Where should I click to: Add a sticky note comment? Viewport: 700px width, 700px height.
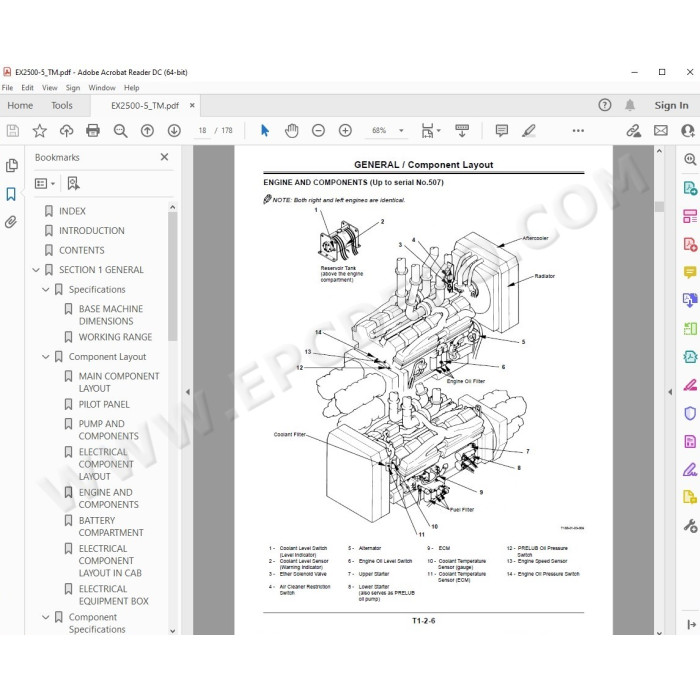click(502, 131)
